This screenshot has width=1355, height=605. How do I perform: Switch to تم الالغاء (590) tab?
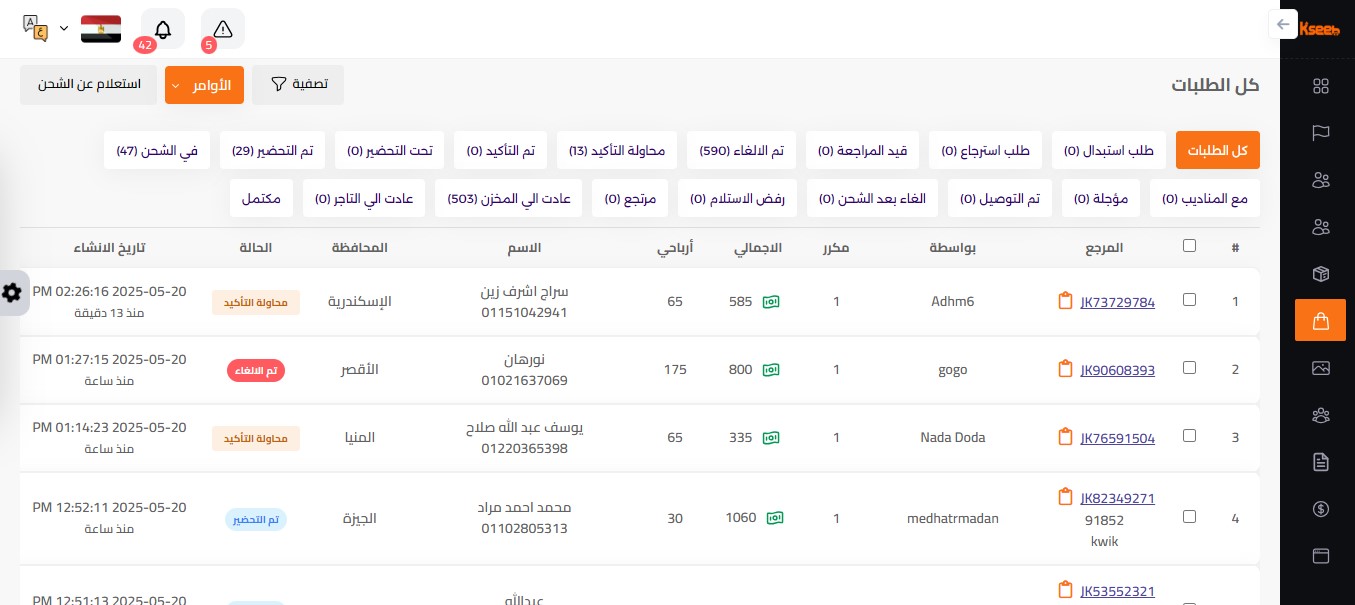[741, 150]
